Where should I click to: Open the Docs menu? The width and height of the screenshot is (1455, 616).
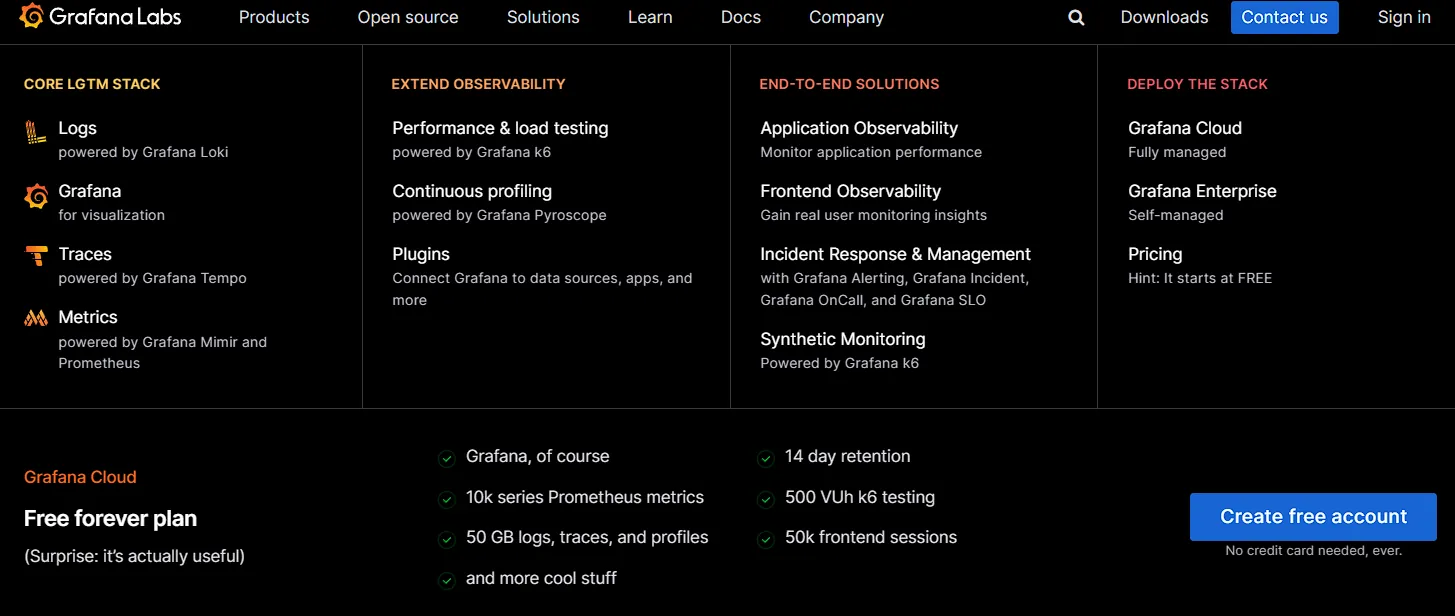pos(741,17)
